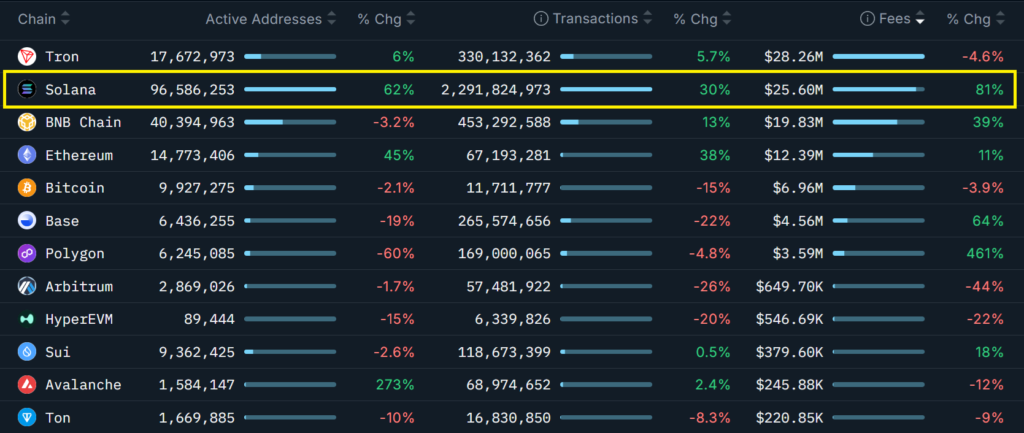Screen dimensions: 1024x433
Task: Click the Polygon logo icon
Action: (x=27, y=254)
